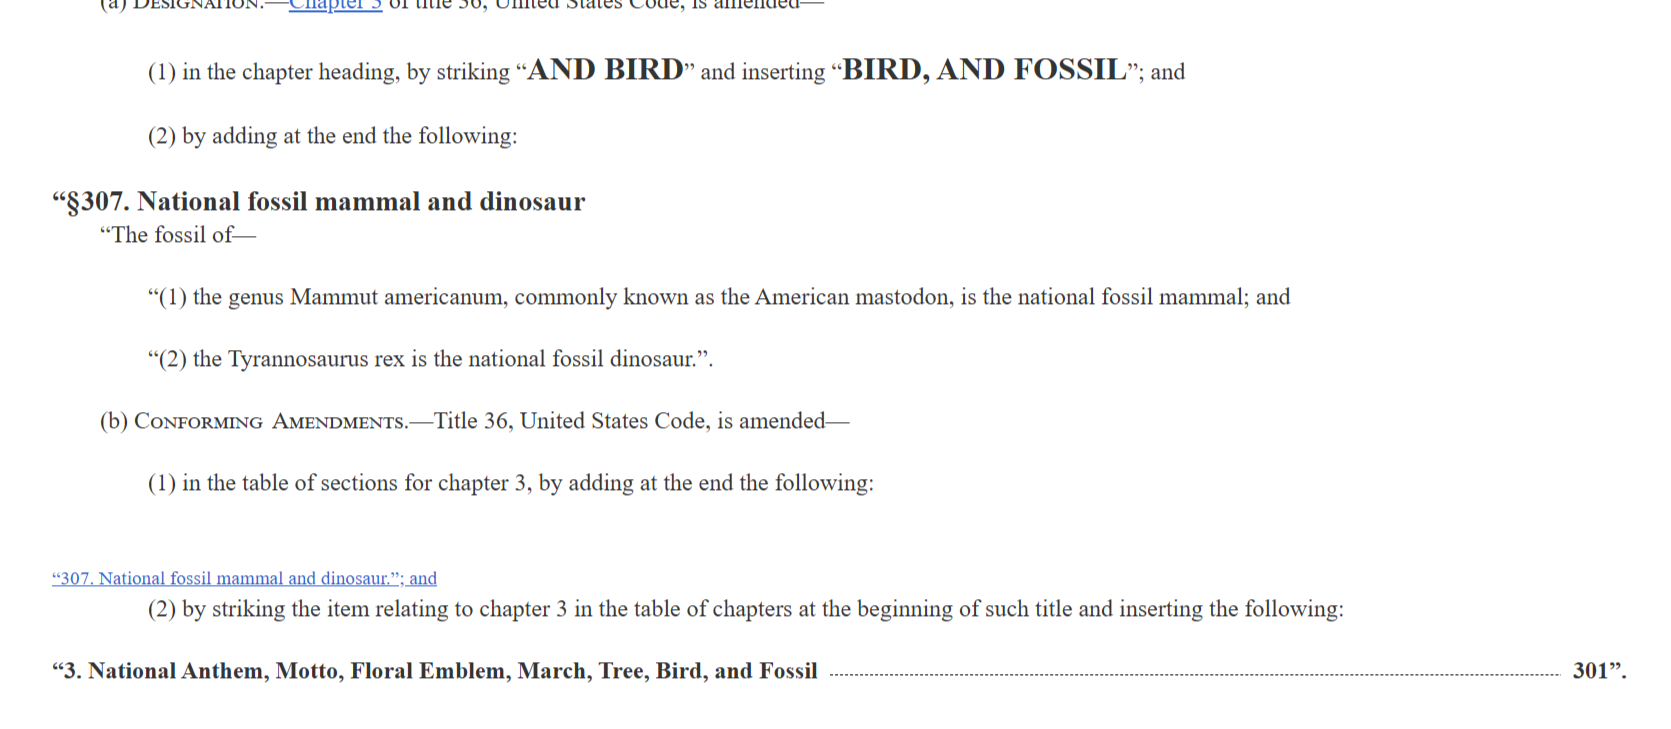Click the bold "AND BIRD" quoted text
The height and width of the screenshot is (729, 1671).
(x=605, y=70)
